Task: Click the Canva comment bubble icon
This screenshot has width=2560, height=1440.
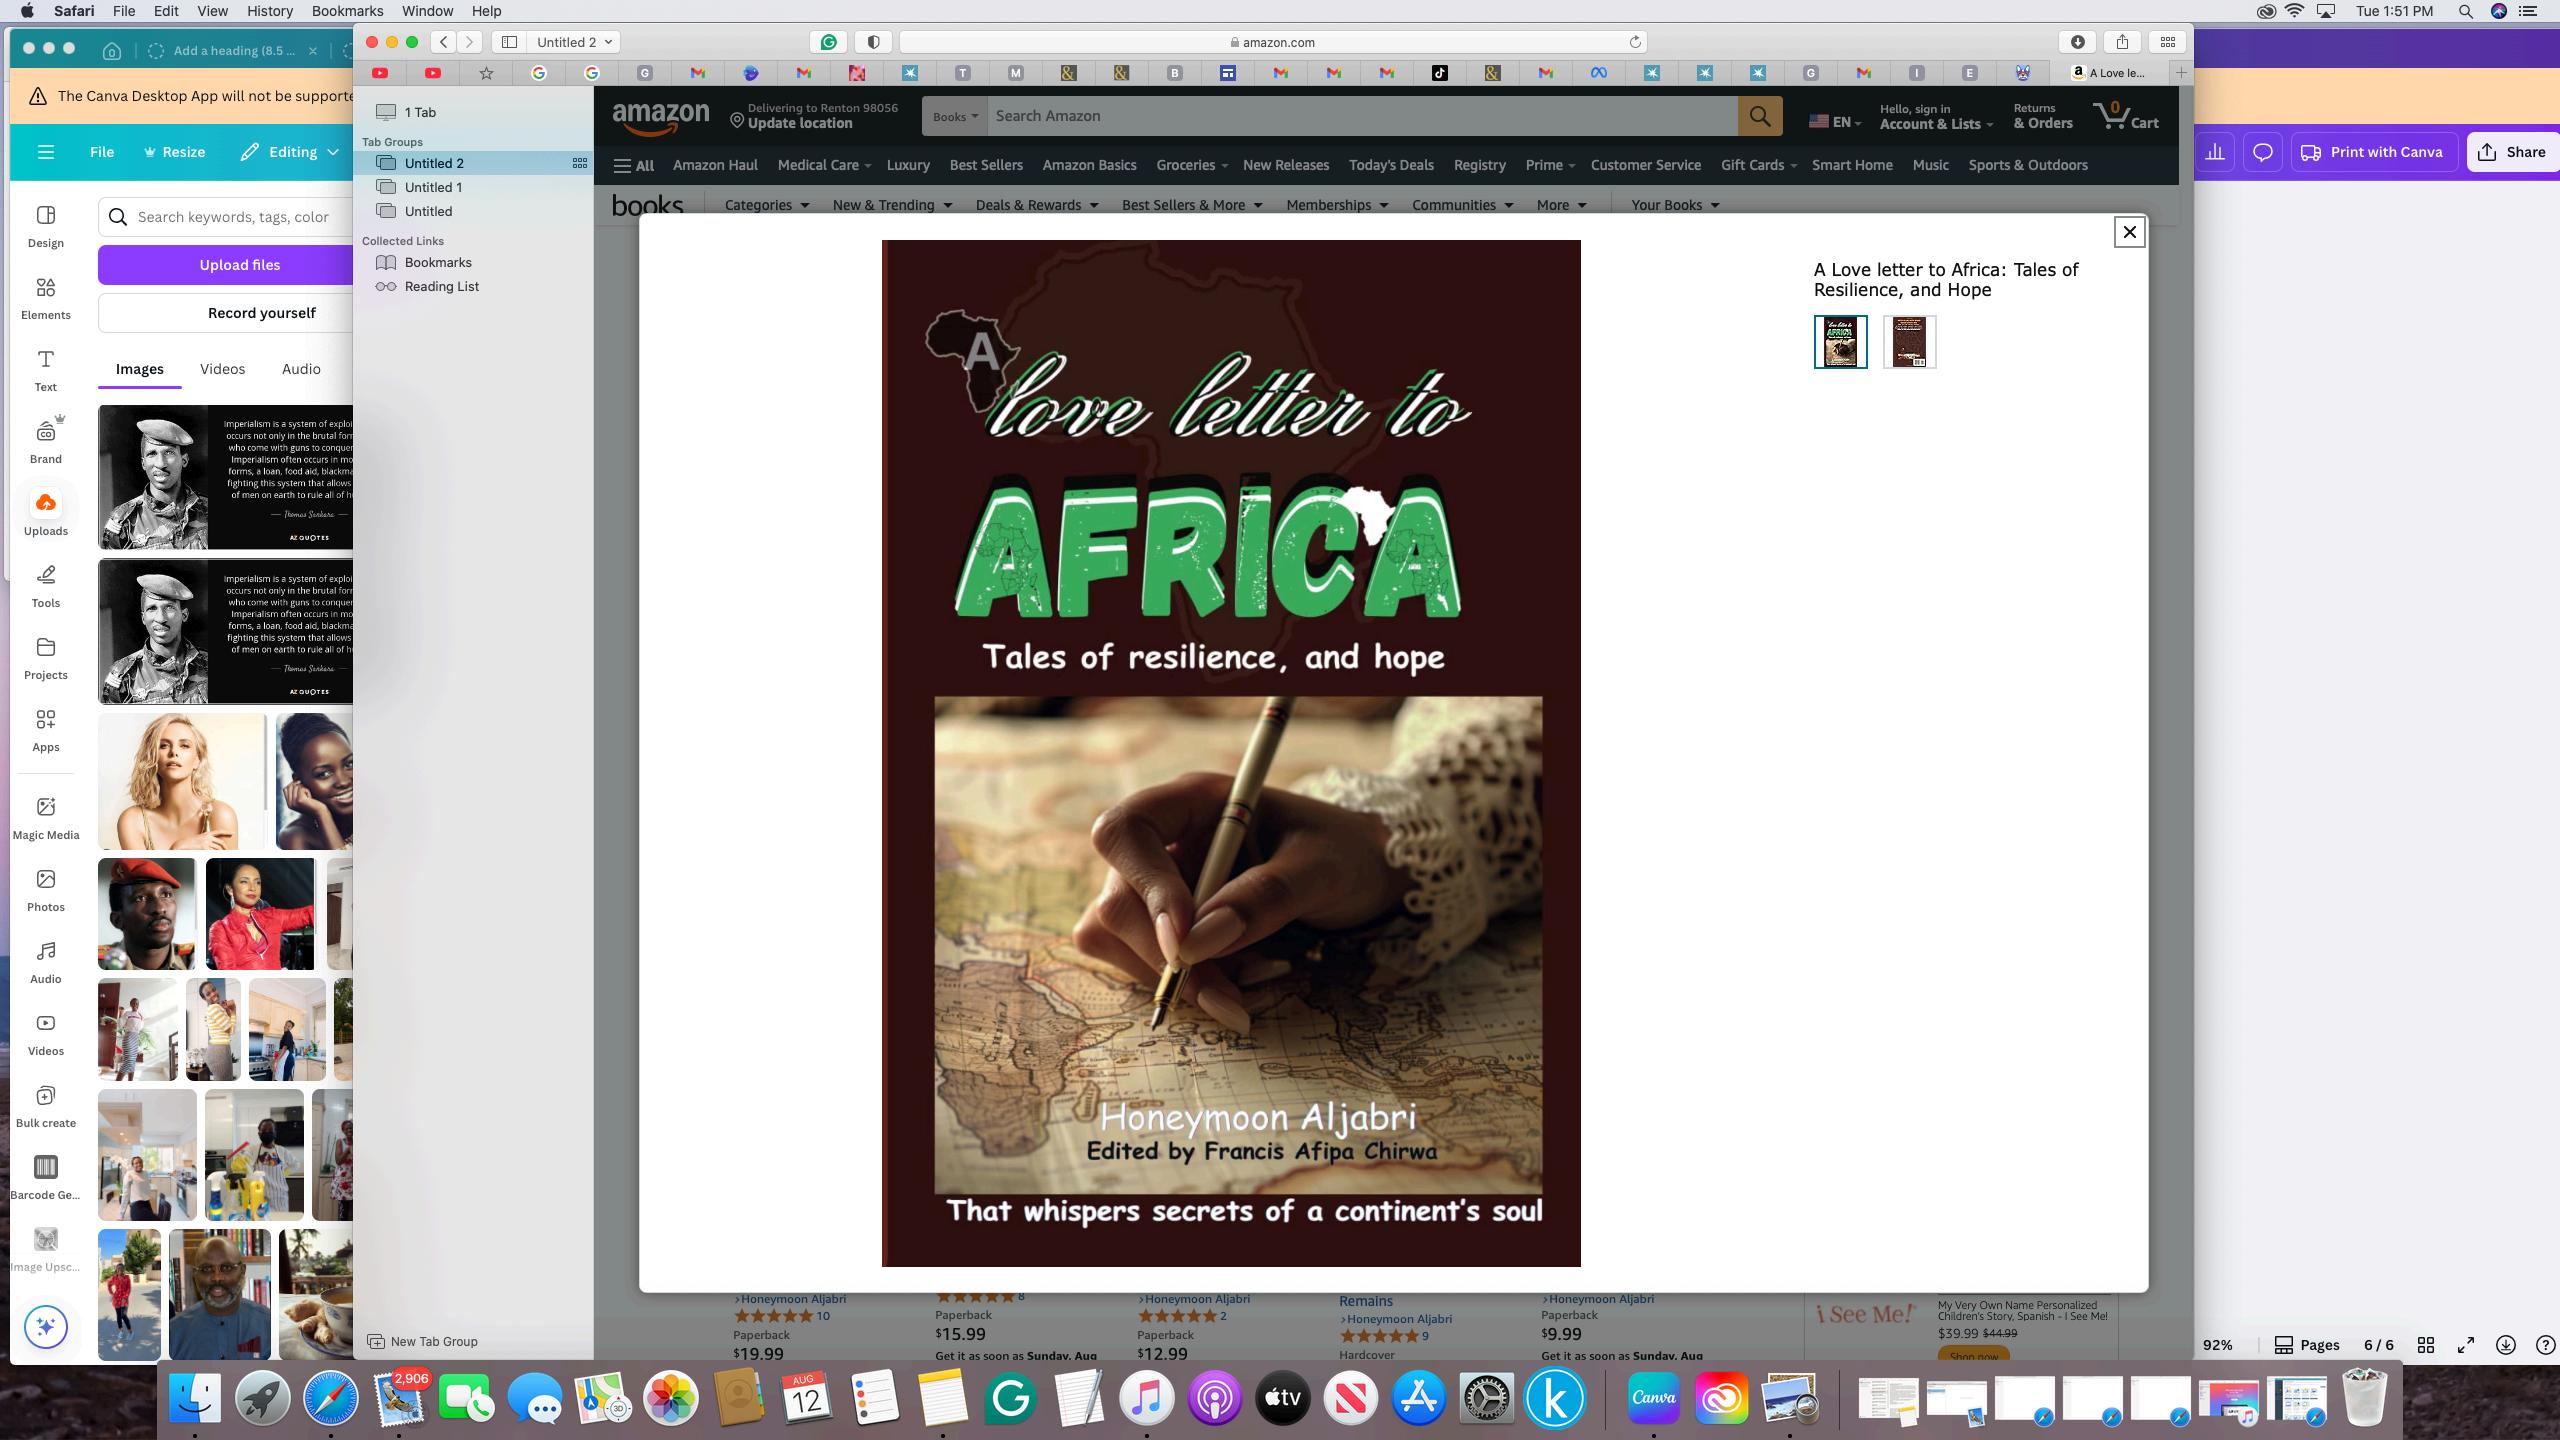Action: [x=2262, y=152]
